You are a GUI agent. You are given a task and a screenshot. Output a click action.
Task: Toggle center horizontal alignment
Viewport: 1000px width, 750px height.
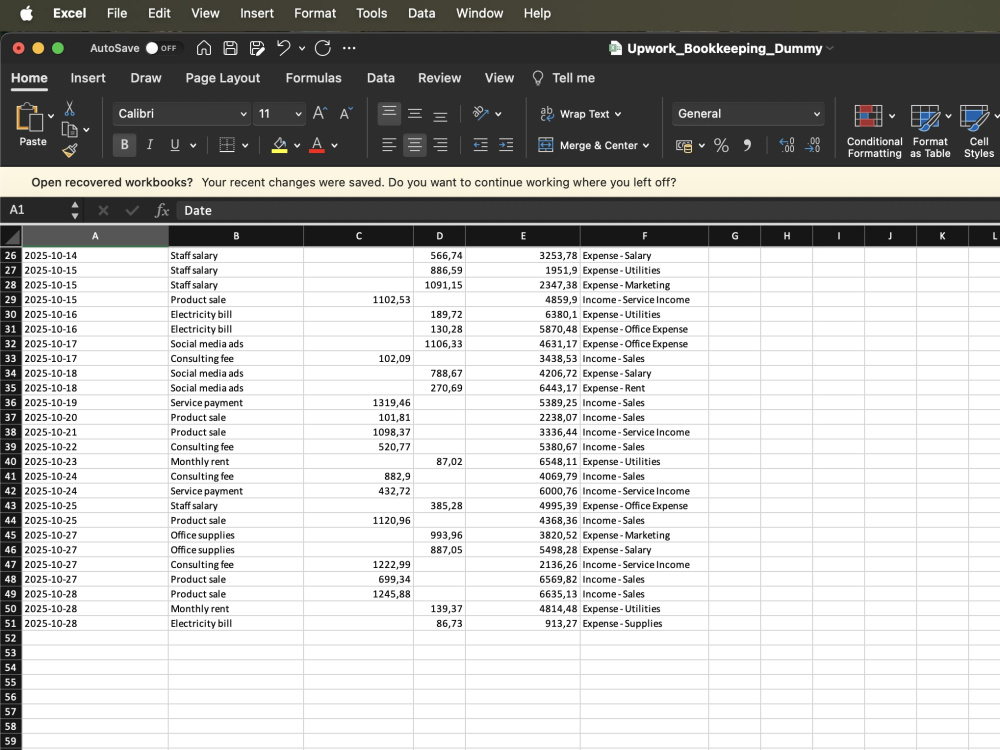(x=415, y=145)
